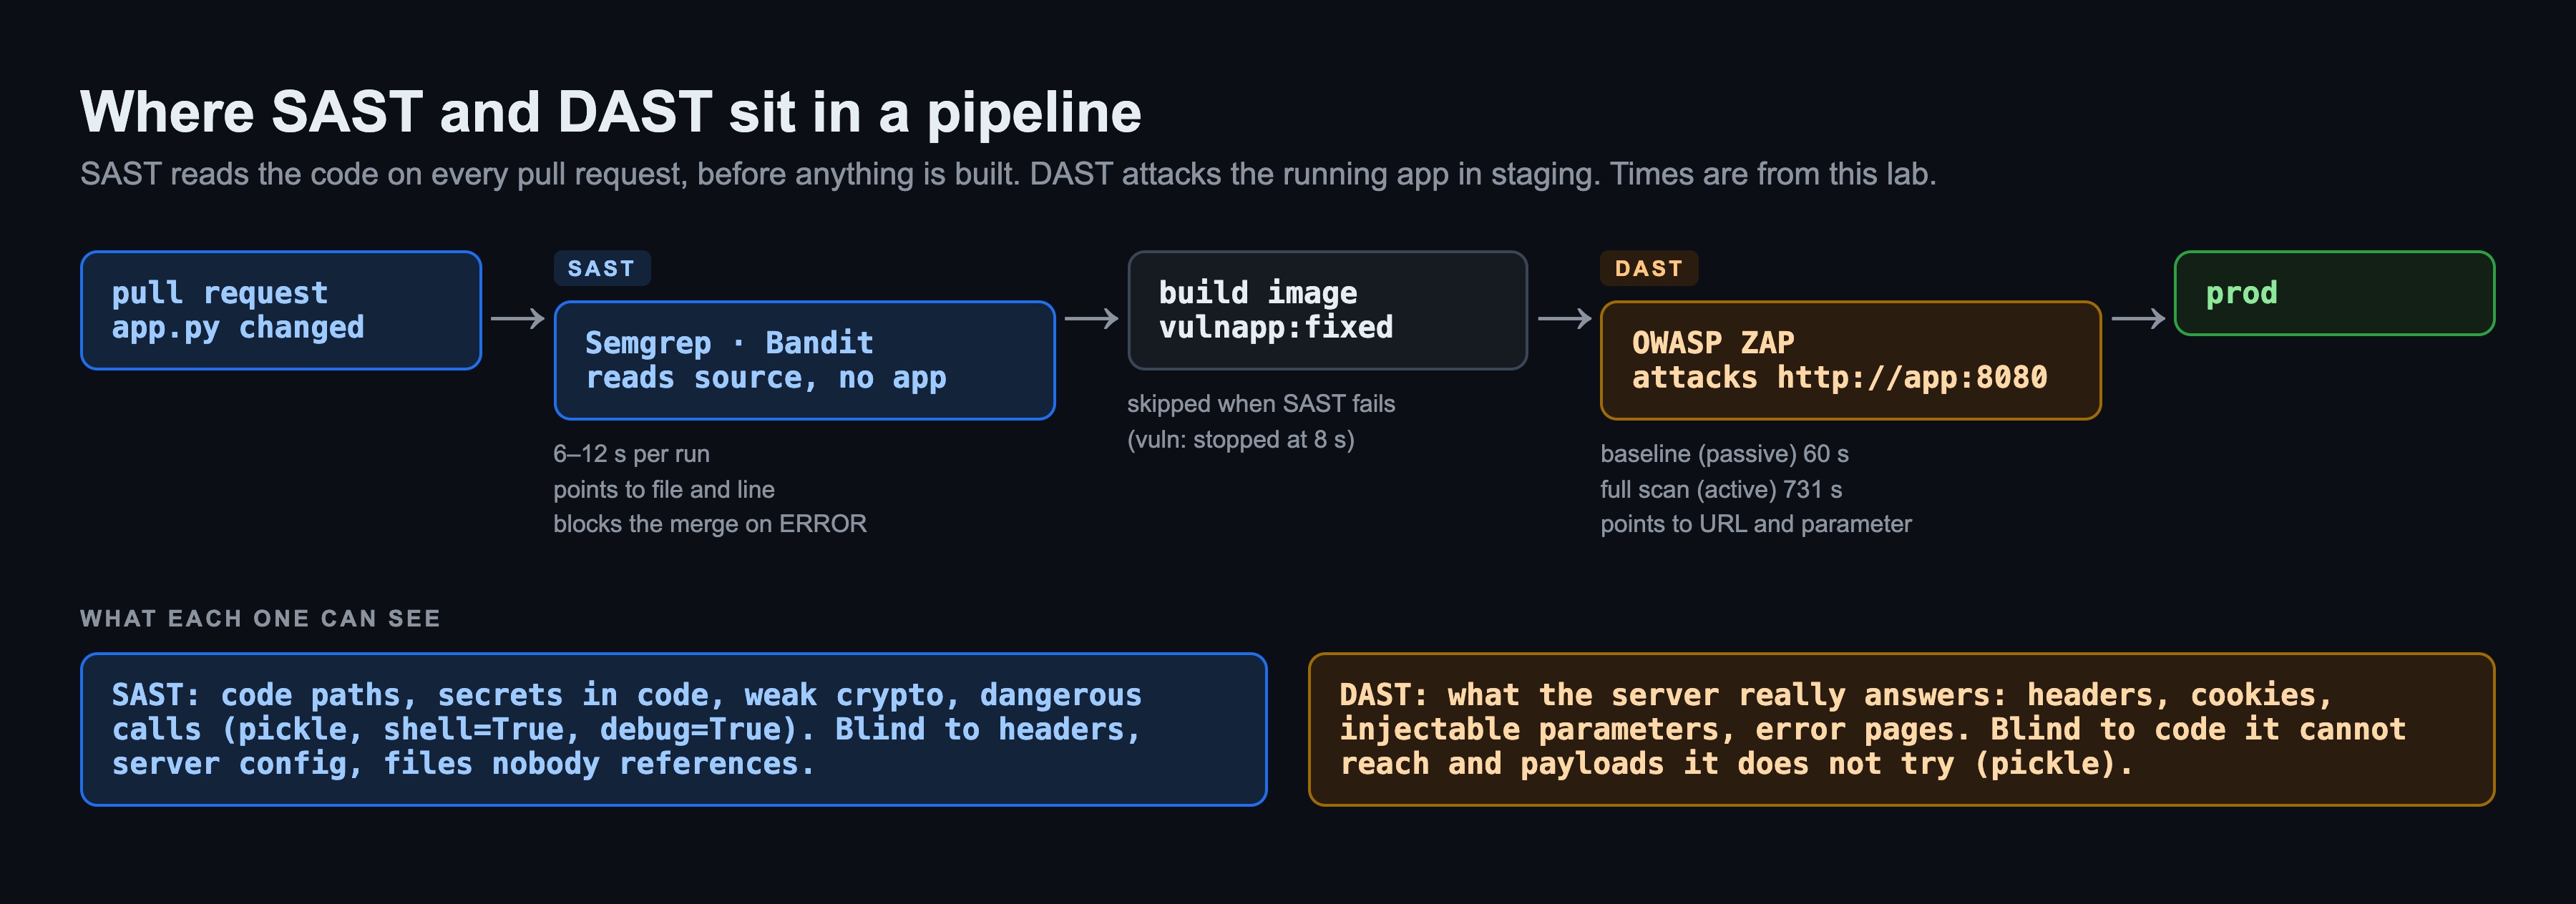
Task: Click the blue SAST summary box
Action: (674, 729)
